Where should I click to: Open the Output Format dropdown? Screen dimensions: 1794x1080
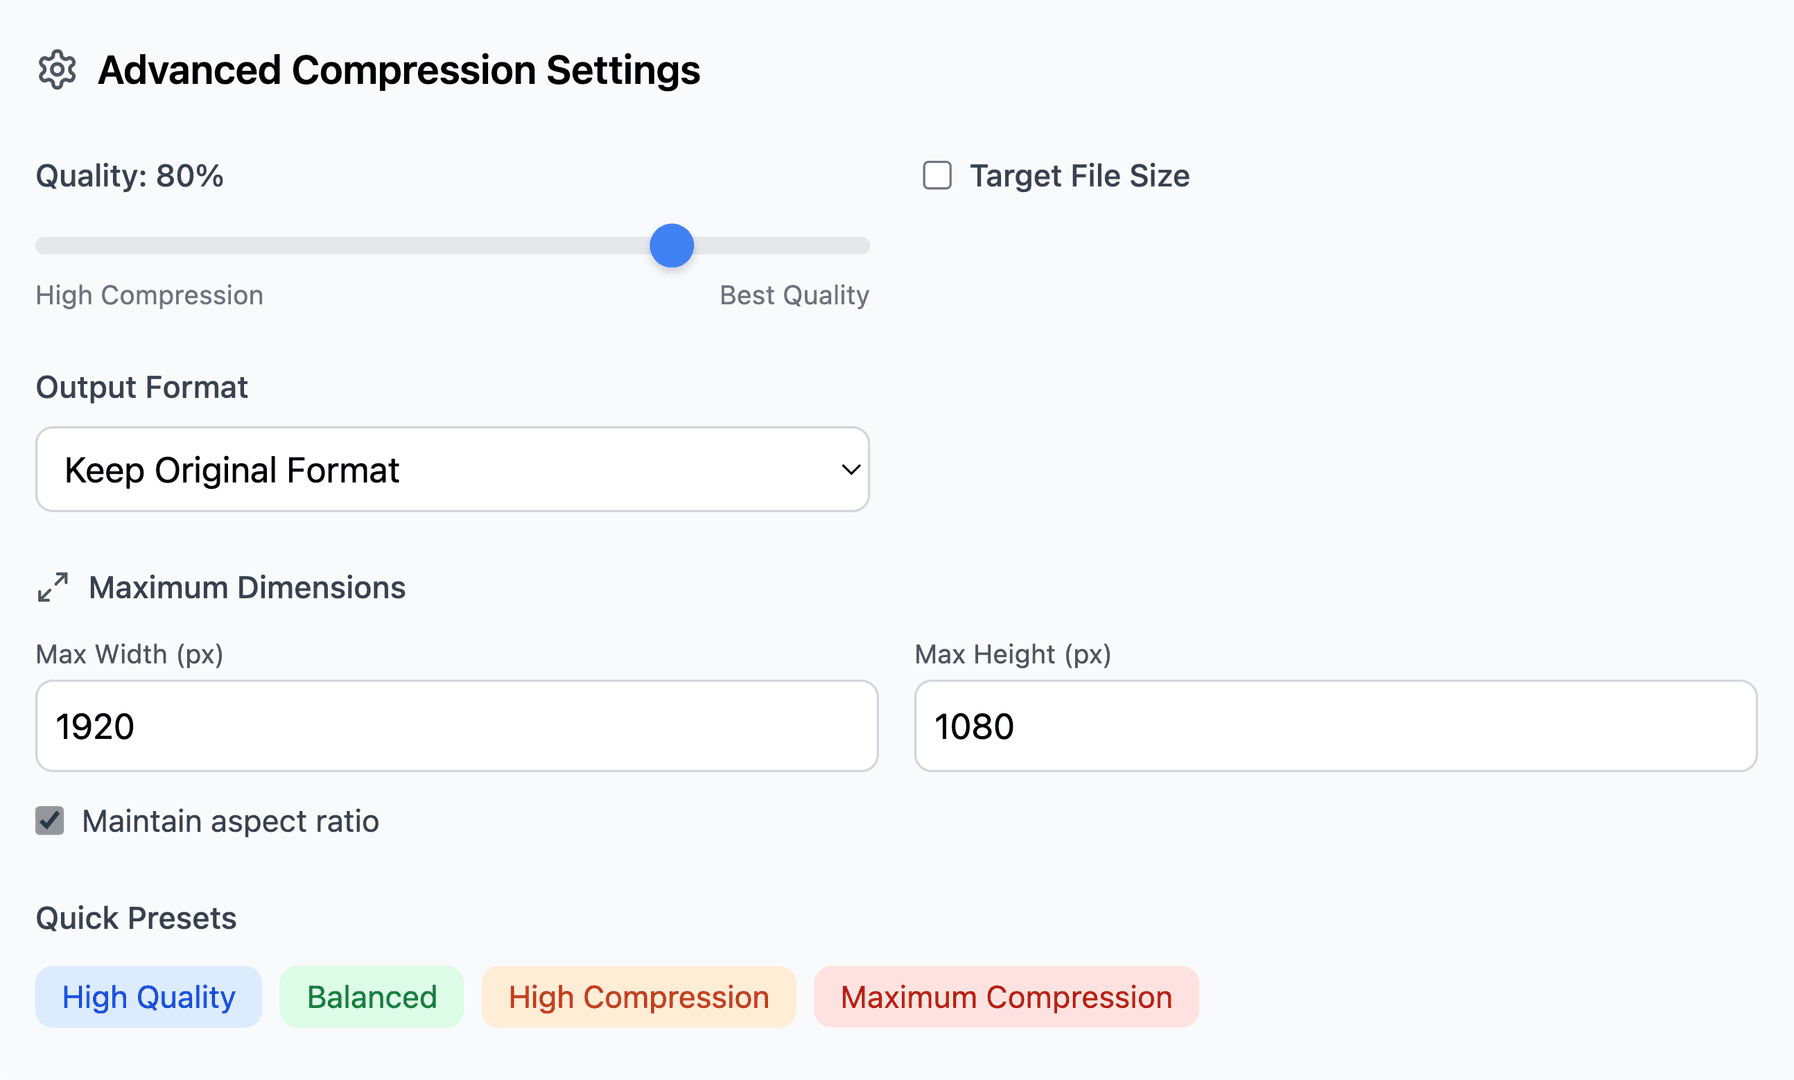click(x=452, y=469)
